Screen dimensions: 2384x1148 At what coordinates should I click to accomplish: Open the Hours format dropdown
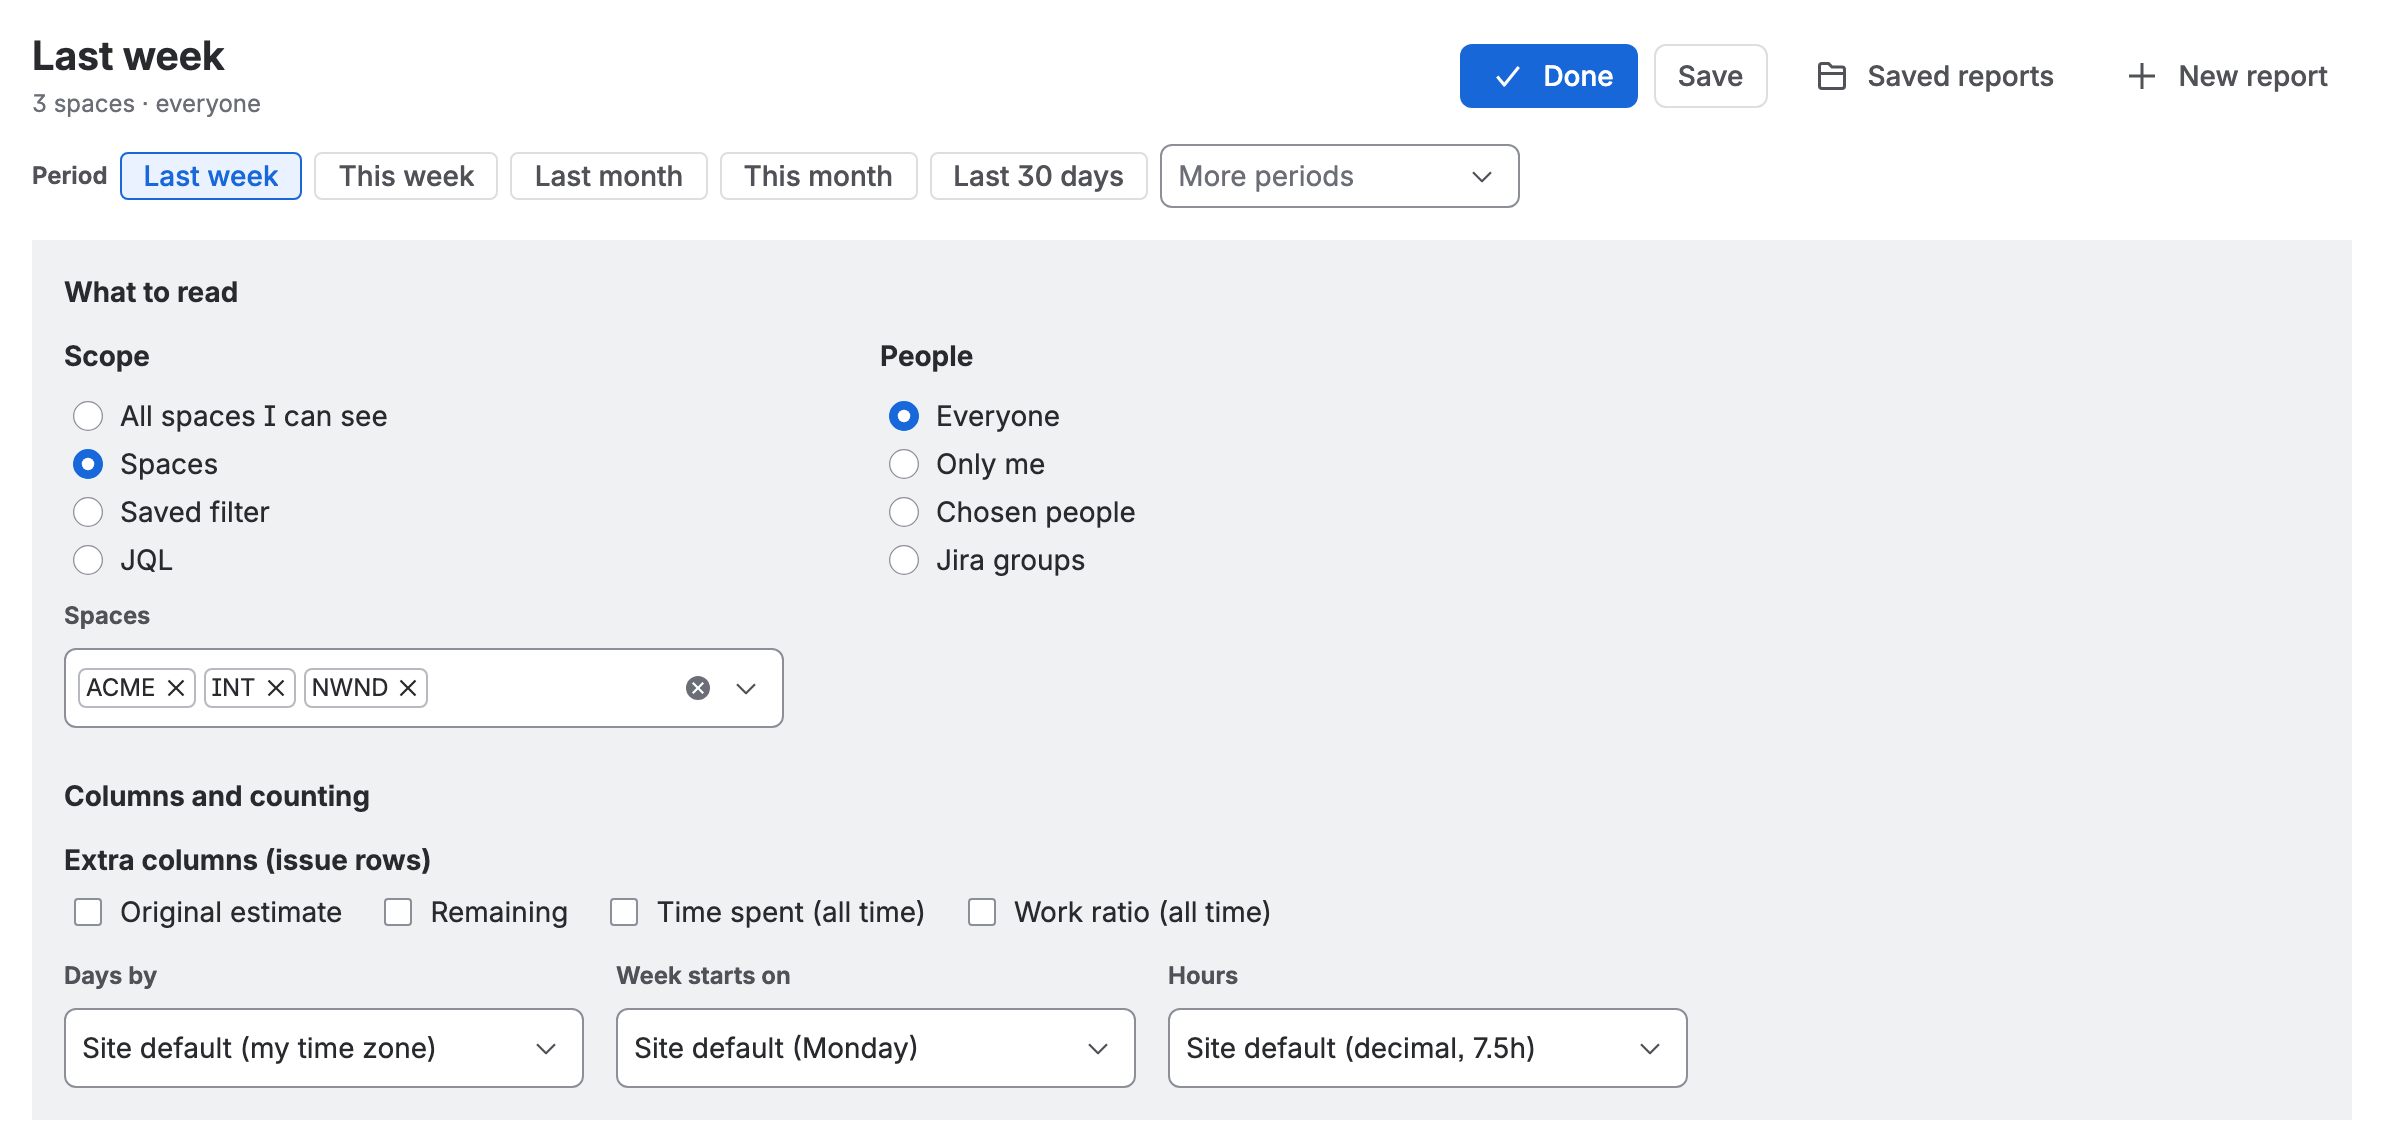pyautogui.click(x=1428, y=1048)
